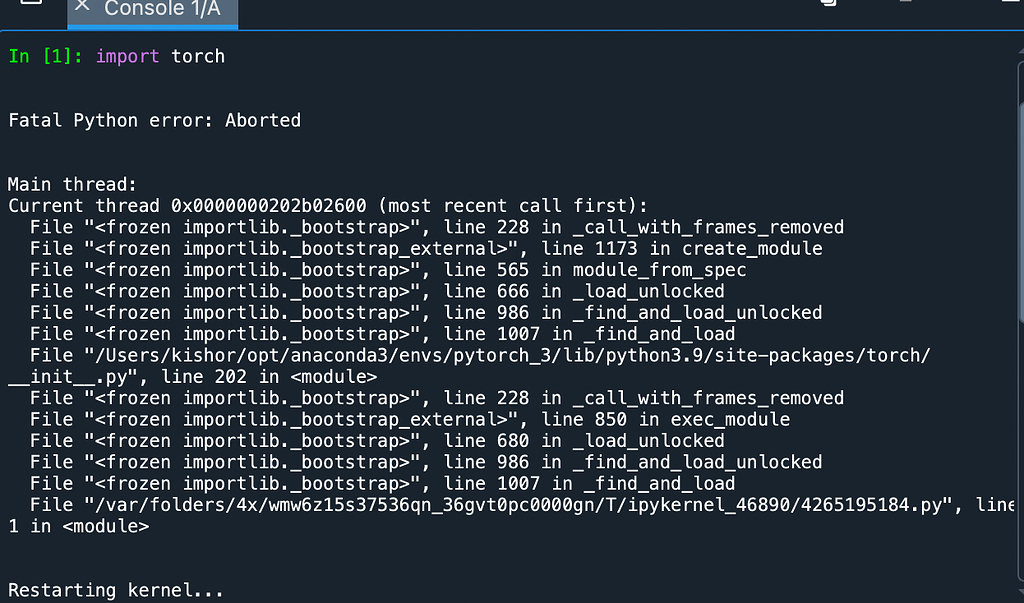Image resolution: width=1024 pixels, height=603 pixels.
Task: Open the browse tabs button left of Console 1/A
Action: [31, 4]
